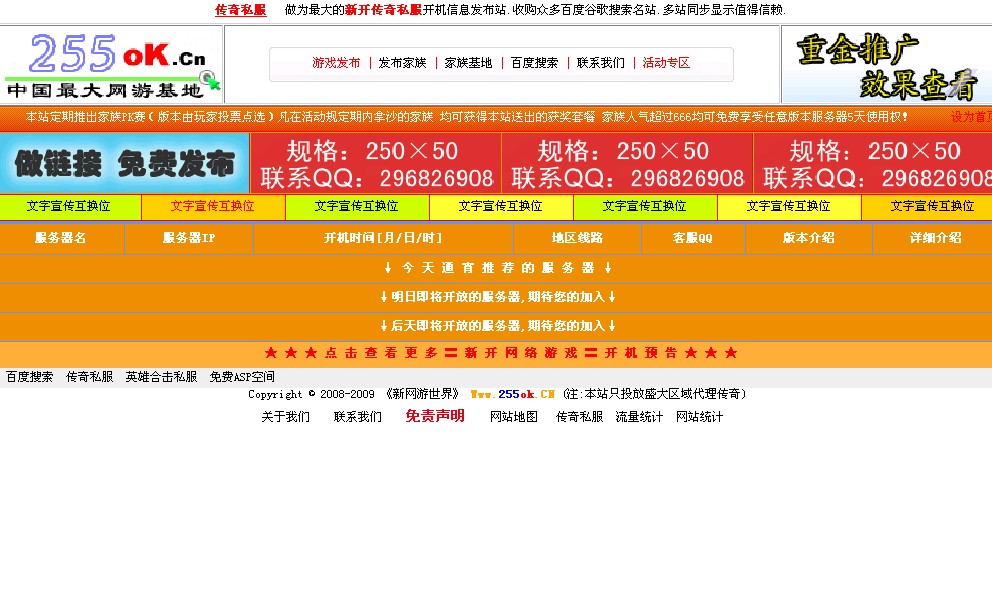Click the 流量统计 footer link

(638, 417)
